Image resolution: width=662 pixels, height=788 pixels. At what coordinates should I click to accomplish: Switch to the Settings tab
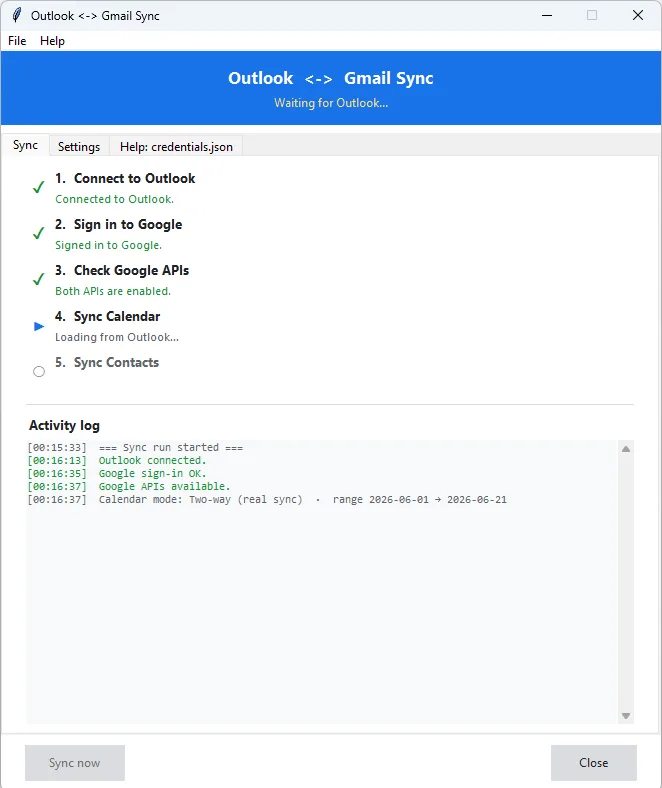[x=79, y=147]
